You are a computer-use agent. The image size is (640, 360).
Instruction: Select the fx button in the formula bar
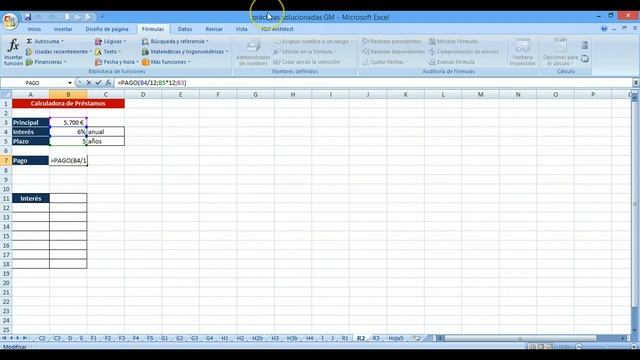(x=108, y=83)
